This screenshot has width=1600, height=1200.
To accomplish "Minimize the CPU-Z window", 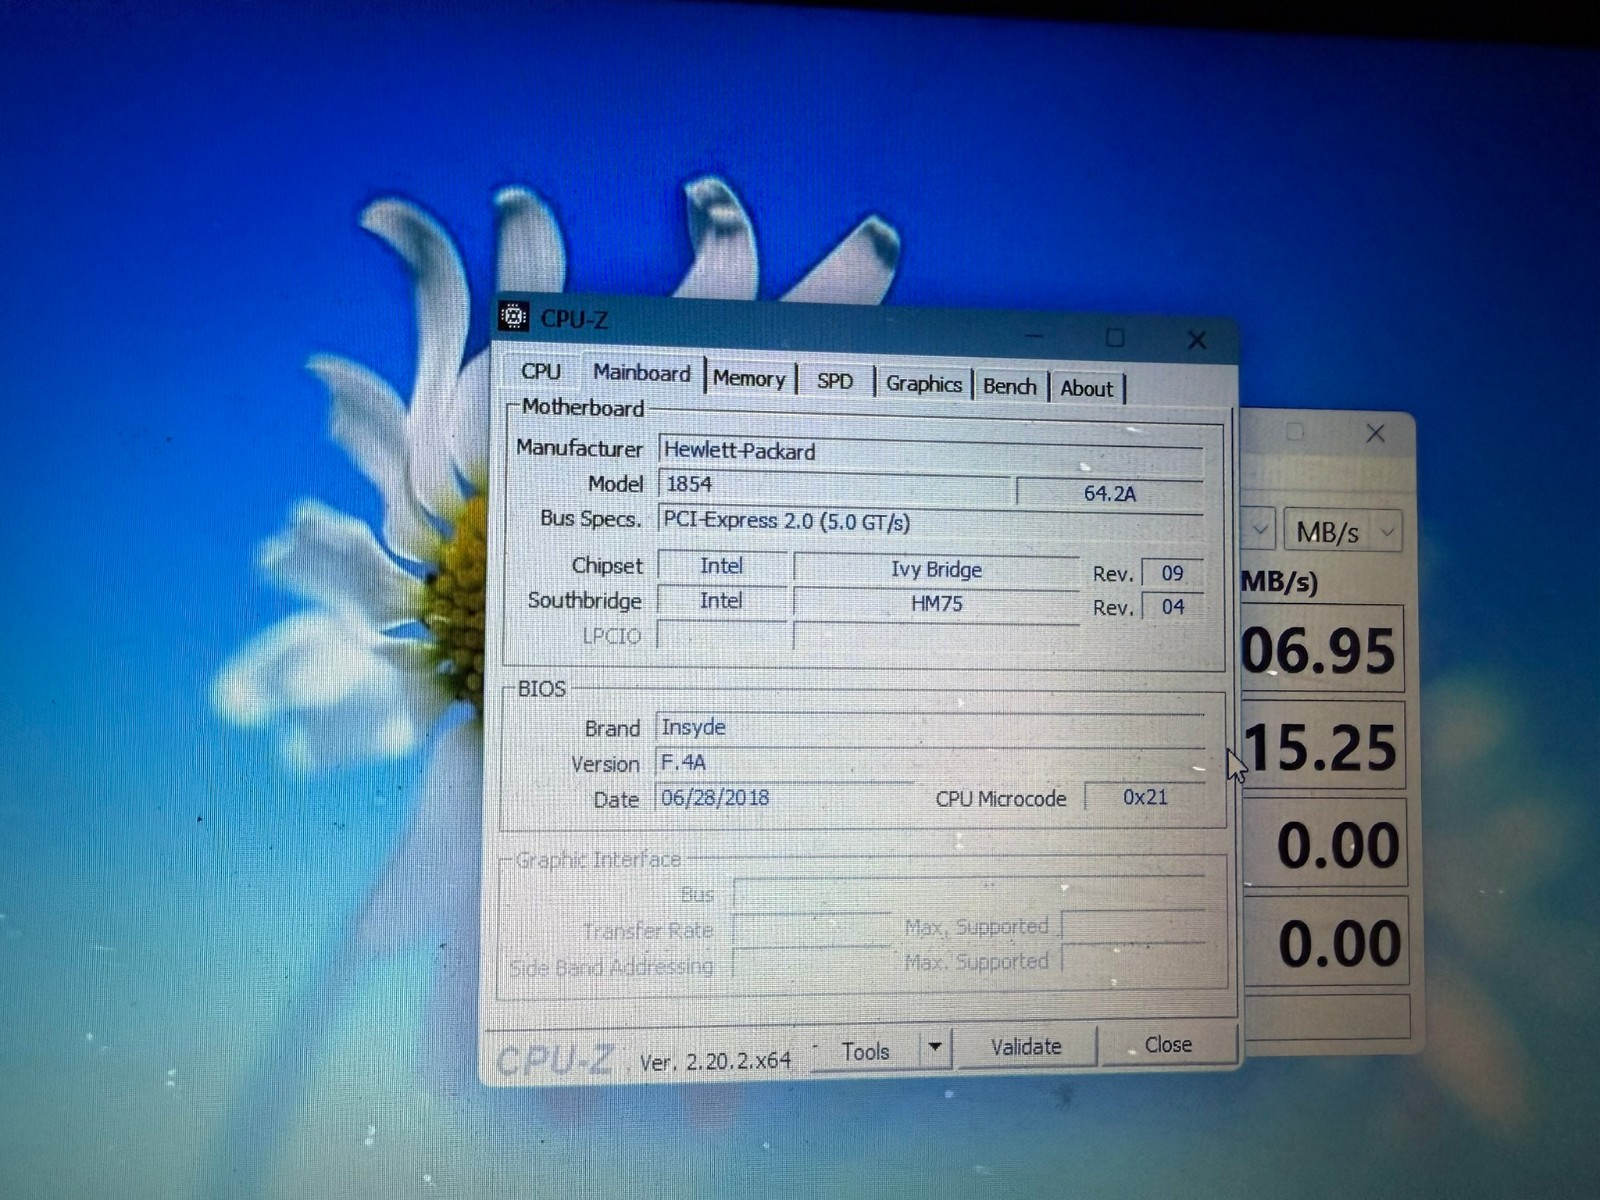I will (x=1034, y=336).
